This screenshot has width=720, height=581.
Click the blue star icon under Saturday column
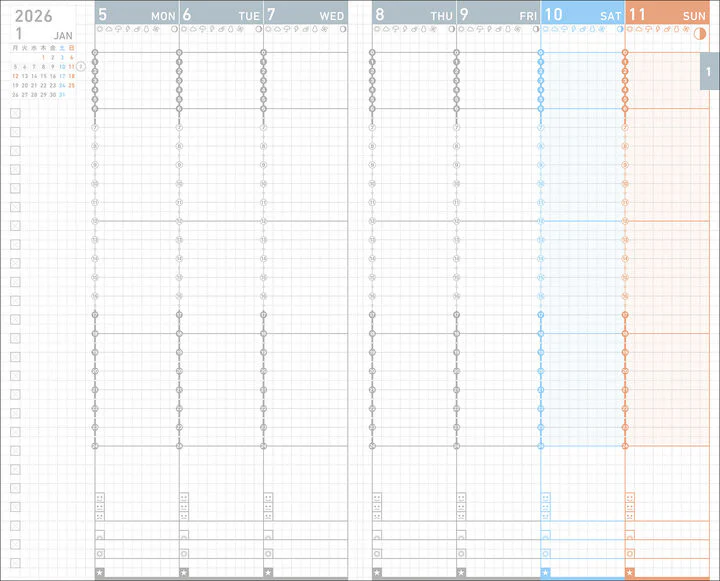[x=546, y=572]
